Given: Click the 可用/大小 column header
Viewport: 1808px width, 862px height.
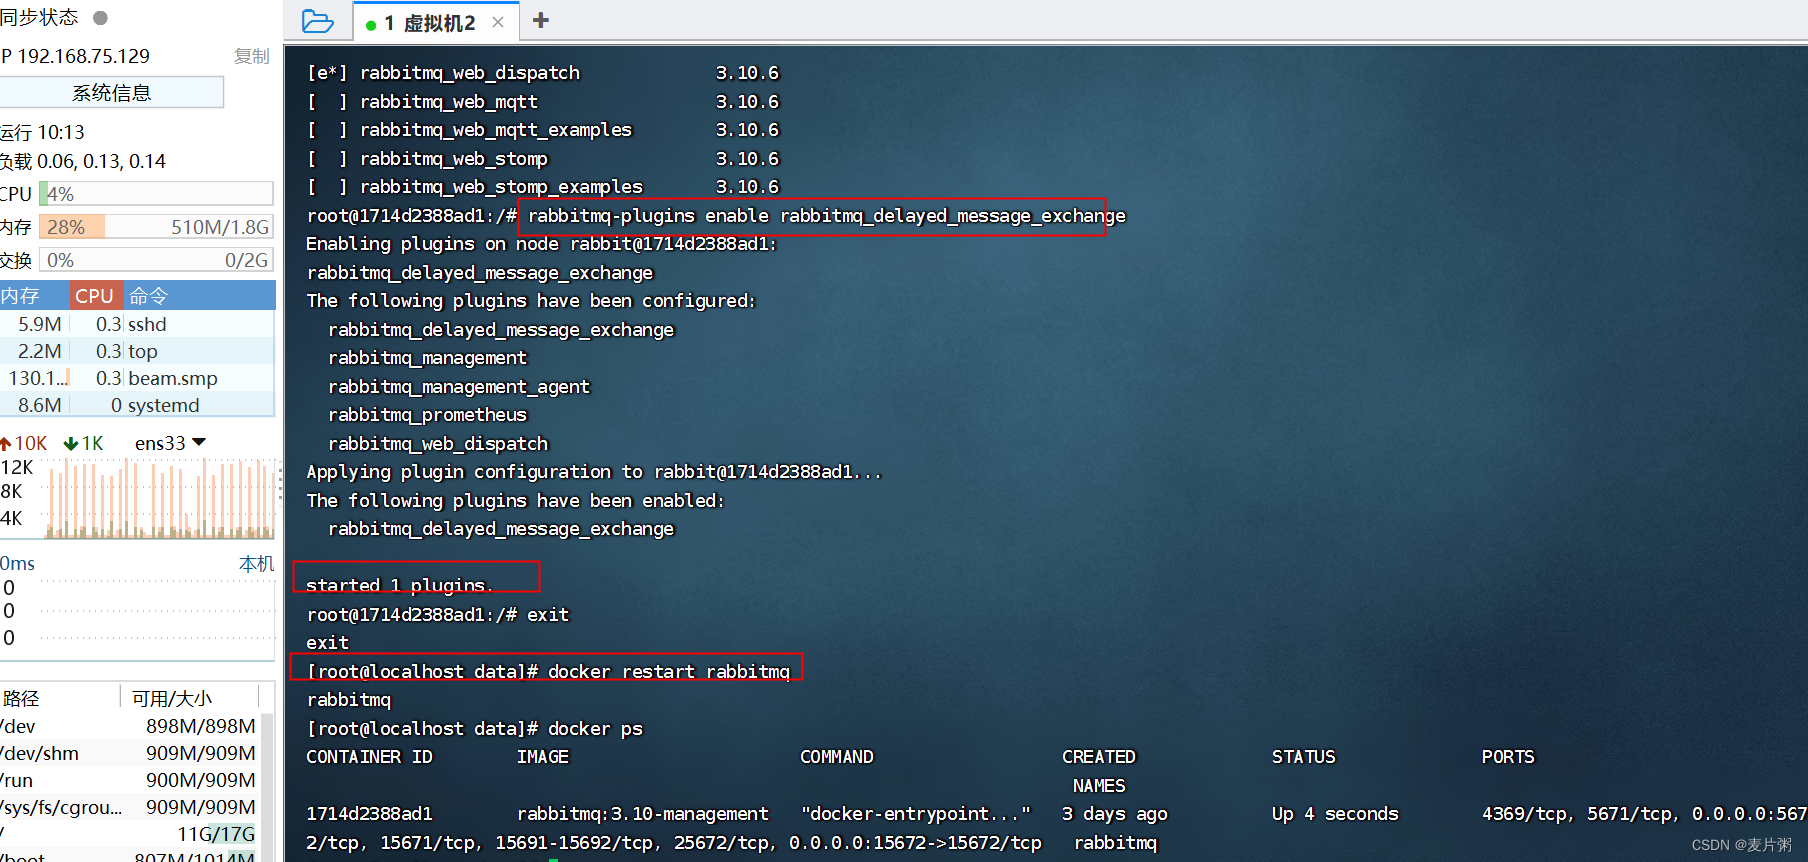Looking at the screenshot, I should (x=172, y=698).
